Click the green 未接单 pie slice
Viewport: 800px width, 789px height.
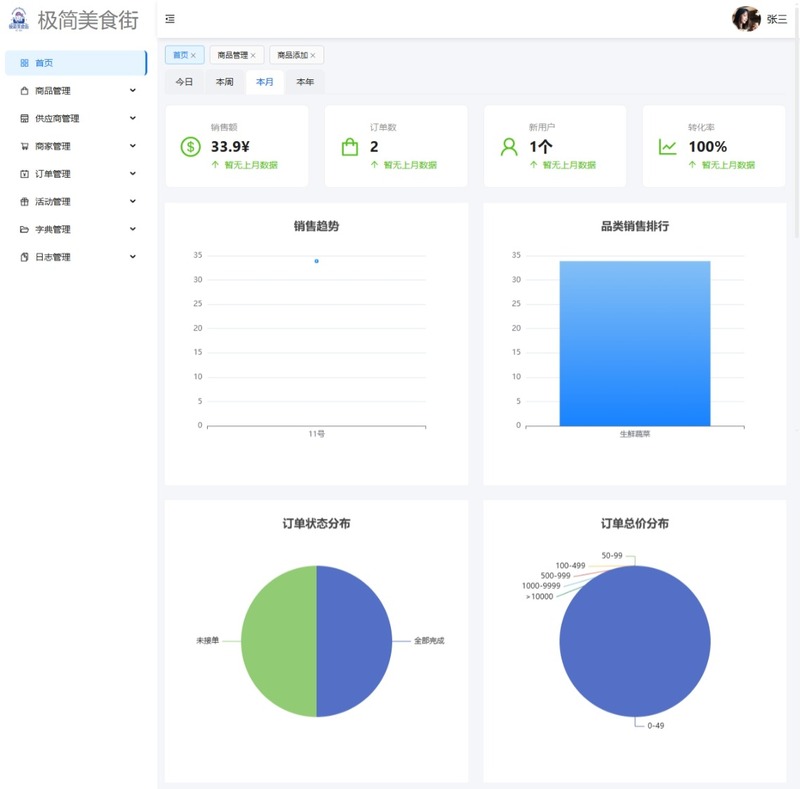(279, 641)
